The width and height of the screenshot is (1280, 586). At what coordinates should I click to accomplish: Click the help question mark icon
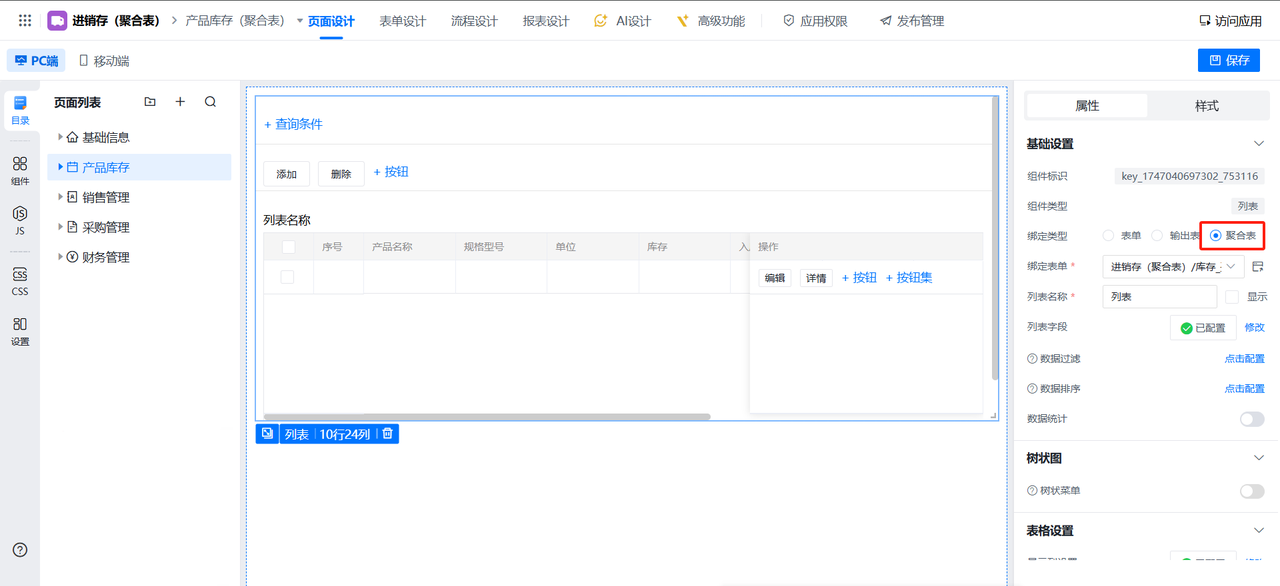click(x=20, y=550)
